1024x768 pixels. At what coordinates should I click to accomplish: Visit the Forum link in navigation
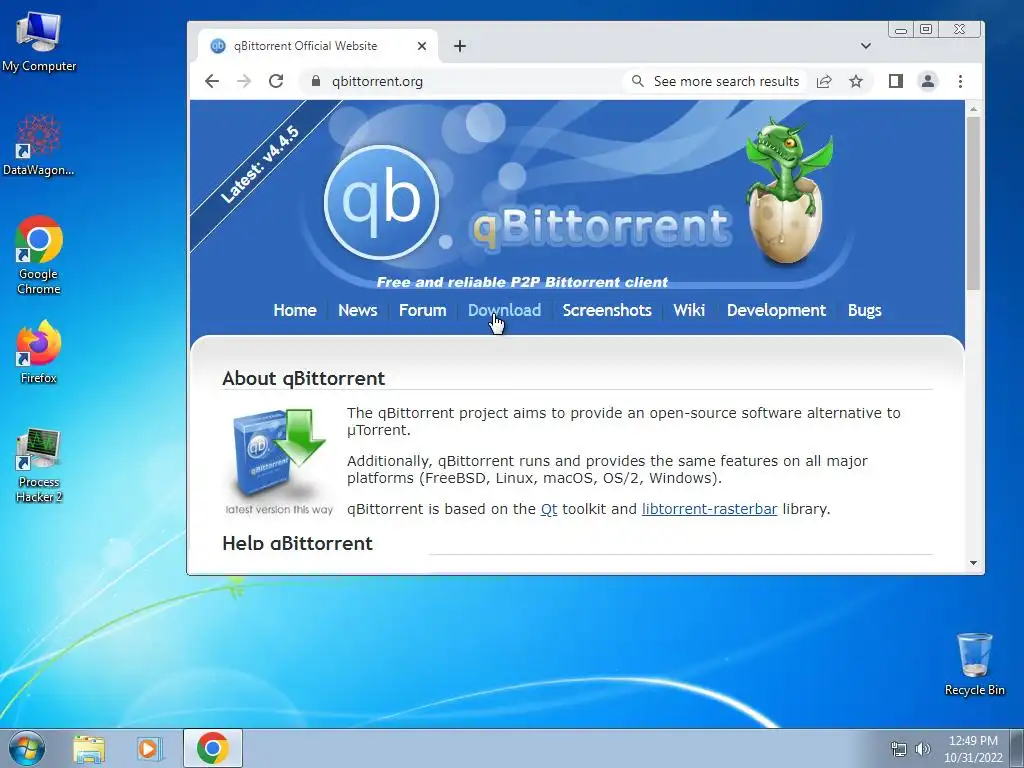(423, 310)
